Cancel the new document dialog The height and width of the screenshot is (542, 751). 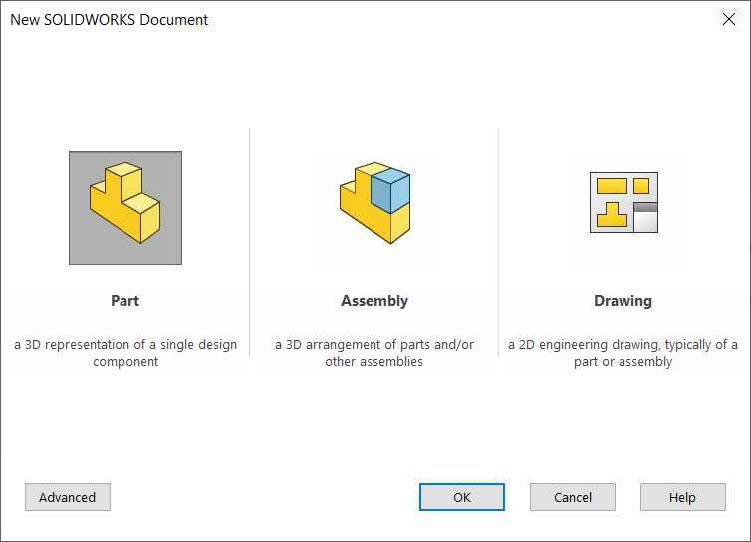coord(573,497)
